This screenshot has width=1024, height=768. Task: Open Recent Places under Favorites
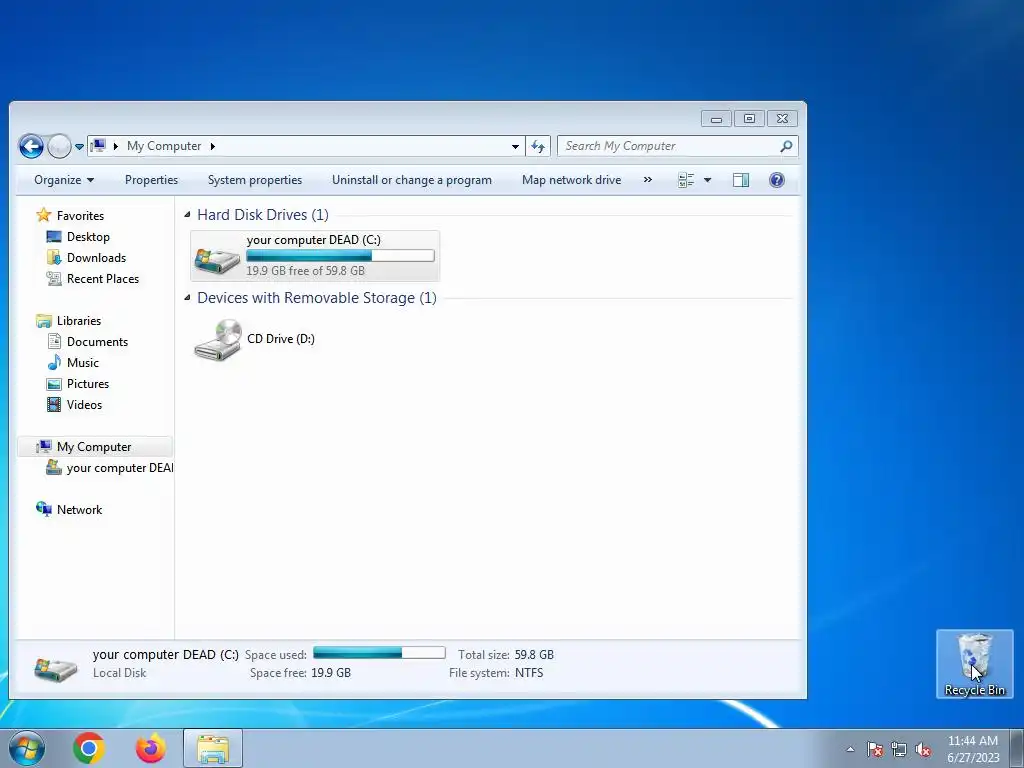click(x=103, y=279)
